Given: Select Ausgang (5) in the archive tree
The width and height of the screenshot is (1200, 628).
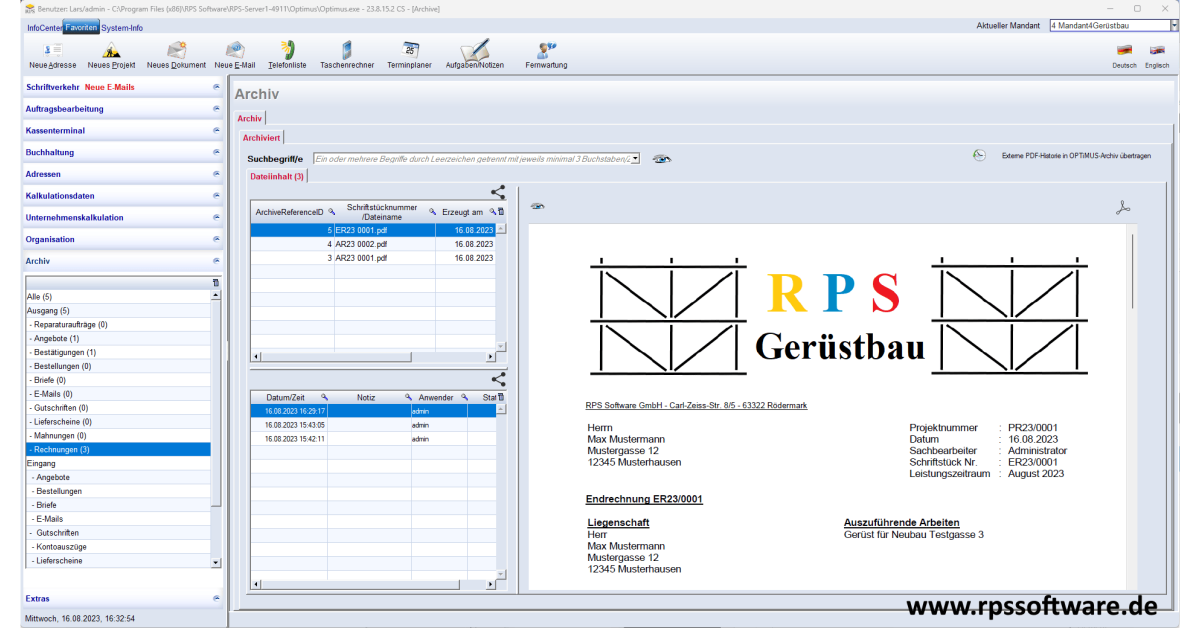Looking at the screenshot, I should click(118, 311).
